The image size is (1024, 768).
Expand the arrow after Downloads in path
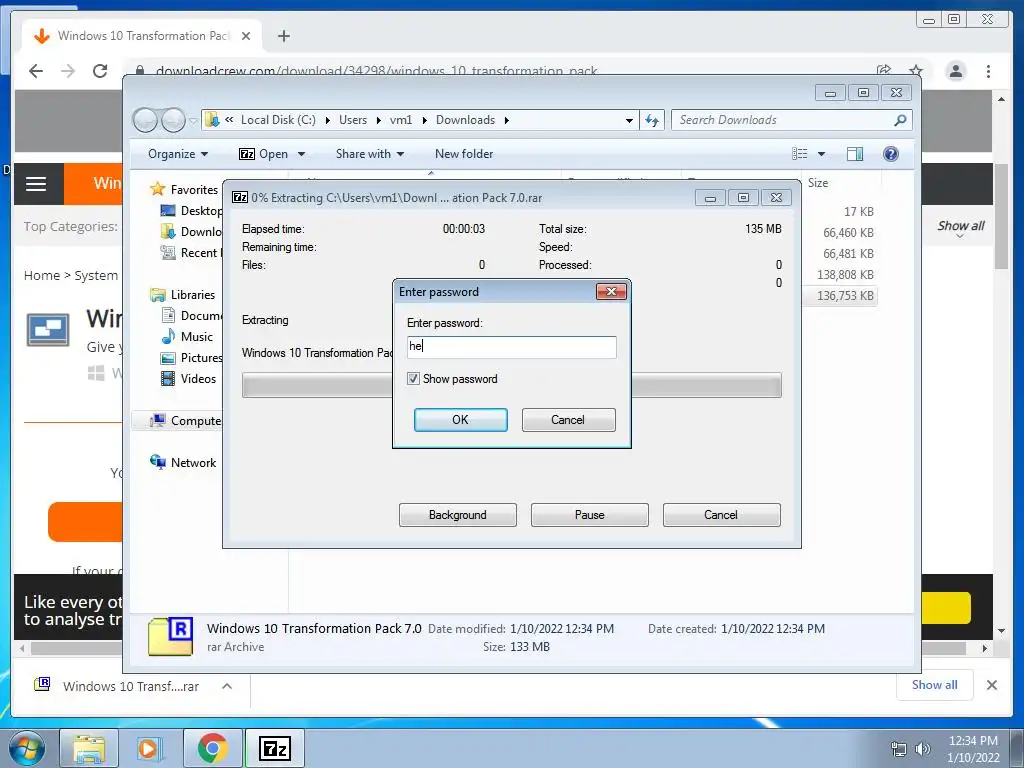[x=507, y=121]
